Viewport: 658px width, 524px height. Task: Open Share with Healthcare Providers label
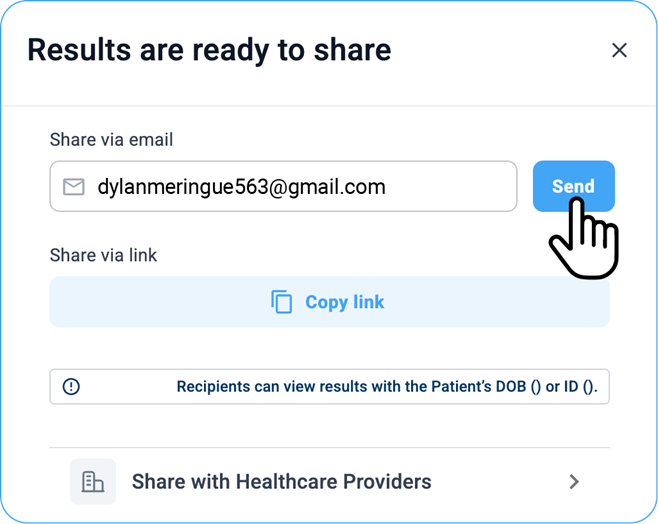coord(282,482)
